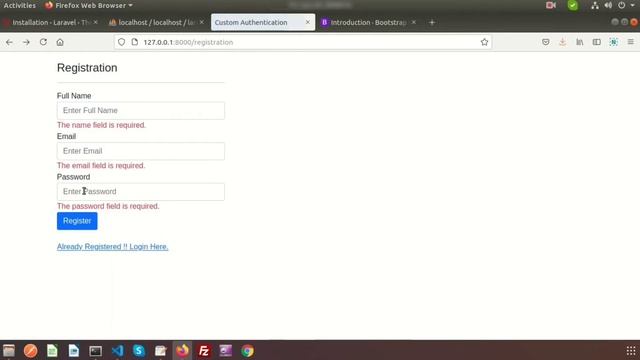Close the localhost phpMyAdmin tab
This screenshot has height=360, width=640.
click(x=202, y=22)
